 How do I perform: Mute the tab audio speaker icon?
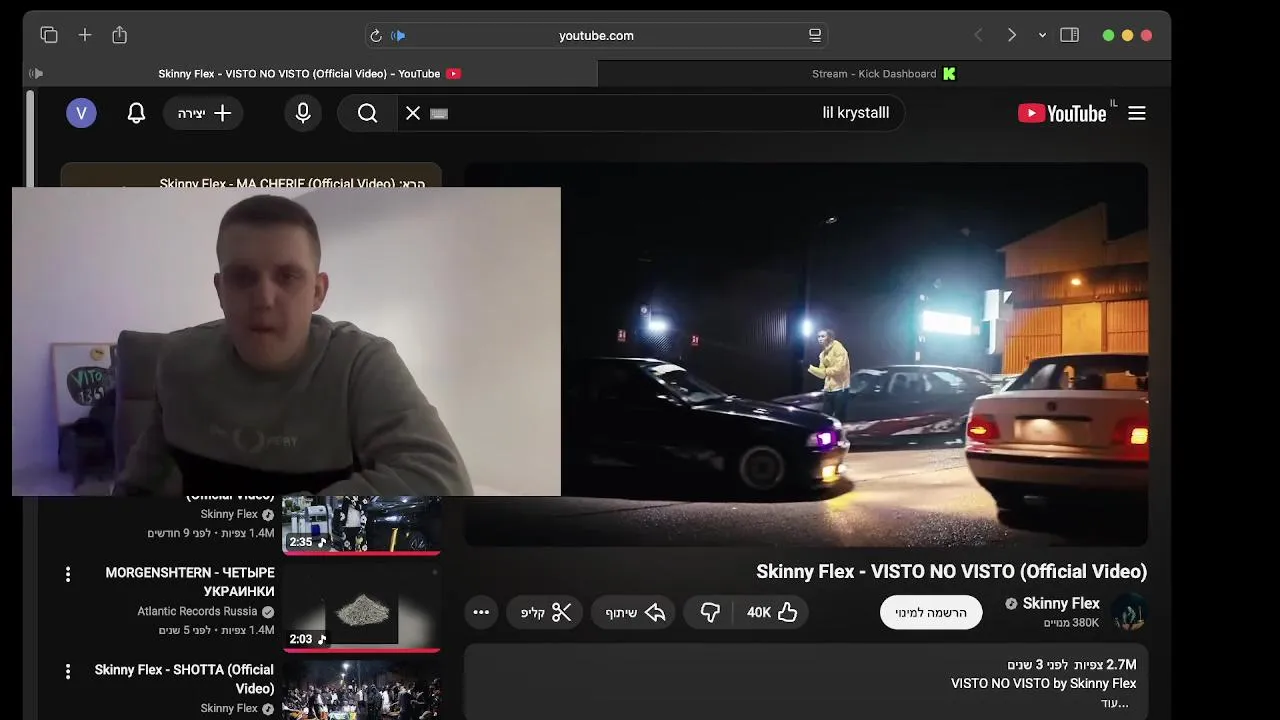click(x=37, y=74)
